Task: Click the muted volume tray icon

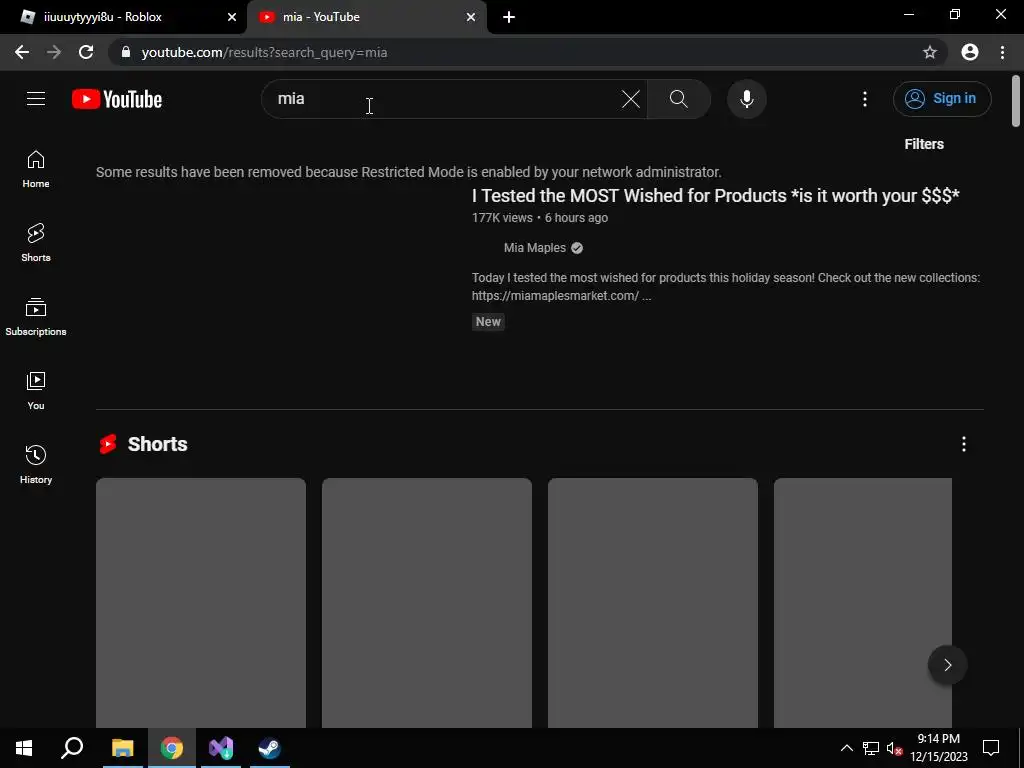Action: (894, 748)
